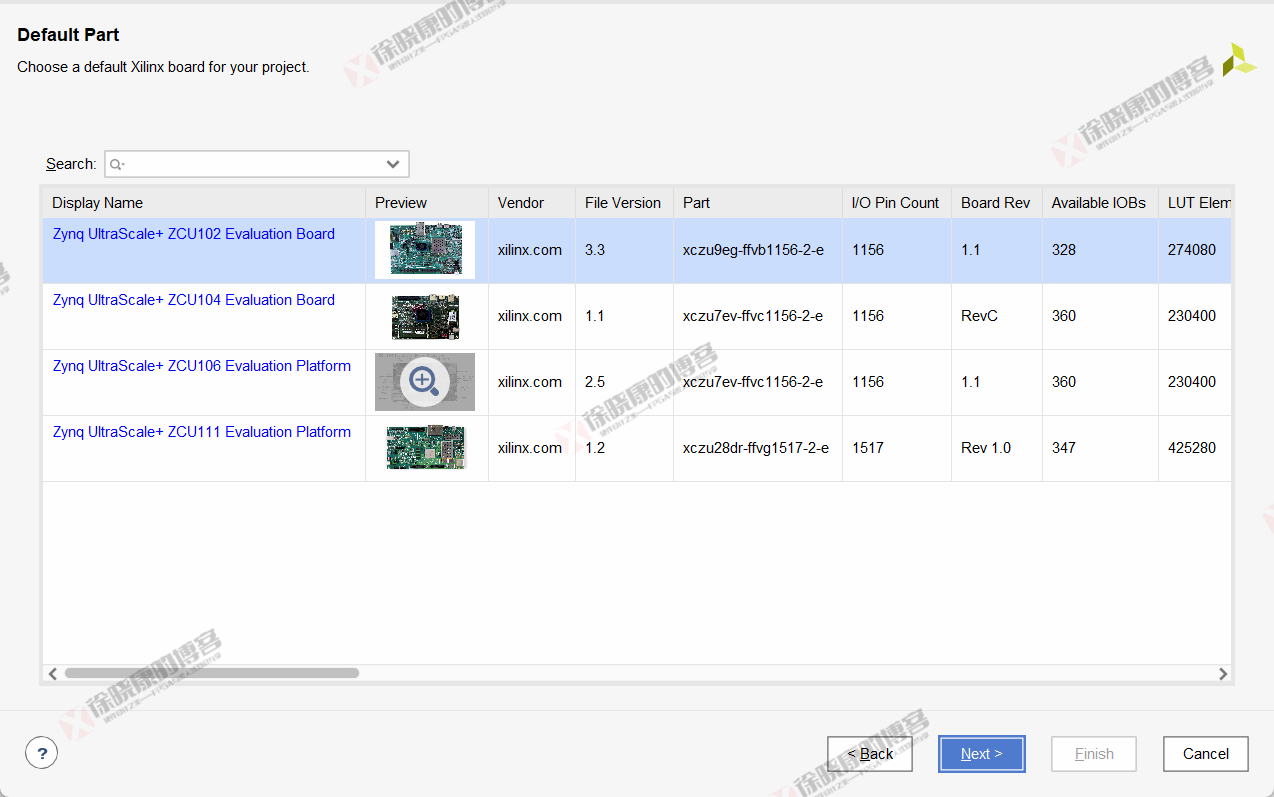Click the Finish button
1274x797 pixels.
pyautogui.click(x=1094, y=754)
